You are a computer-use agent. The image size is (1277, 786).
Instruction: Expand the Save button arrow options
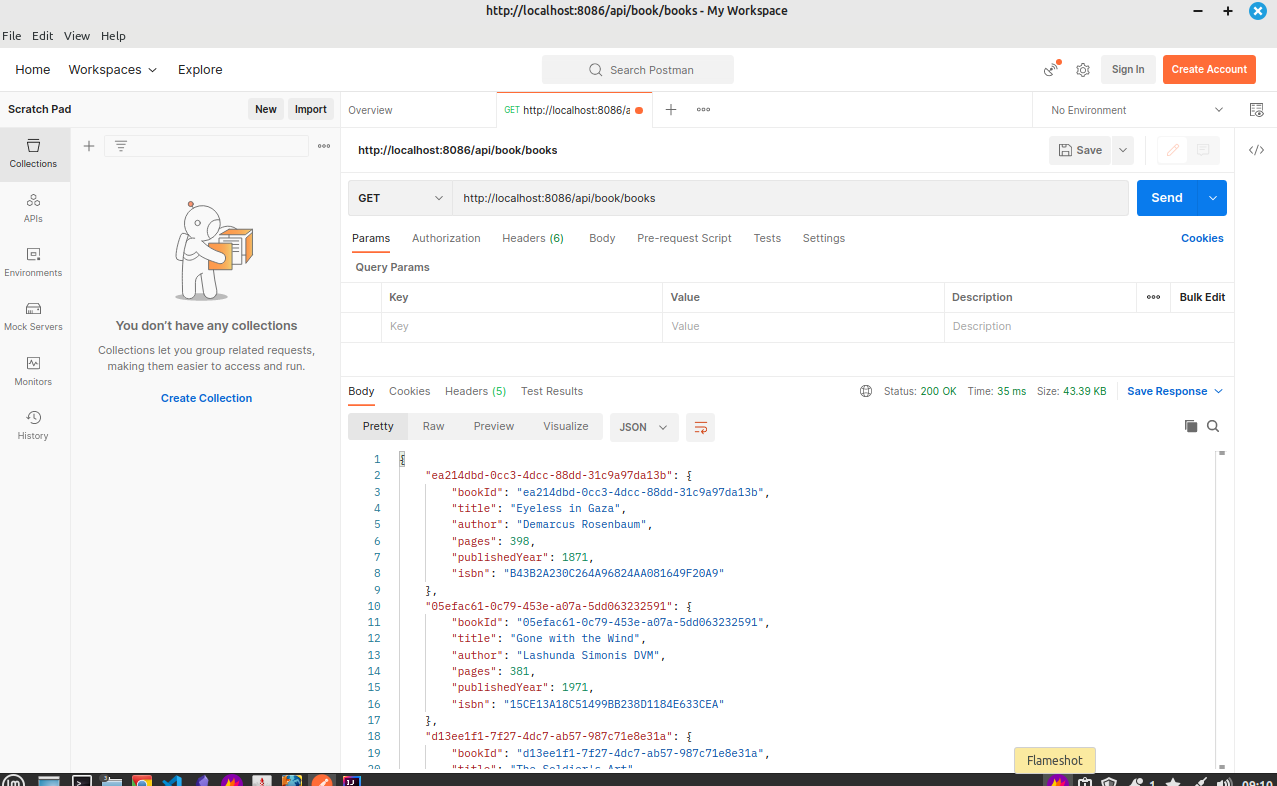[x=1123, y=150]
